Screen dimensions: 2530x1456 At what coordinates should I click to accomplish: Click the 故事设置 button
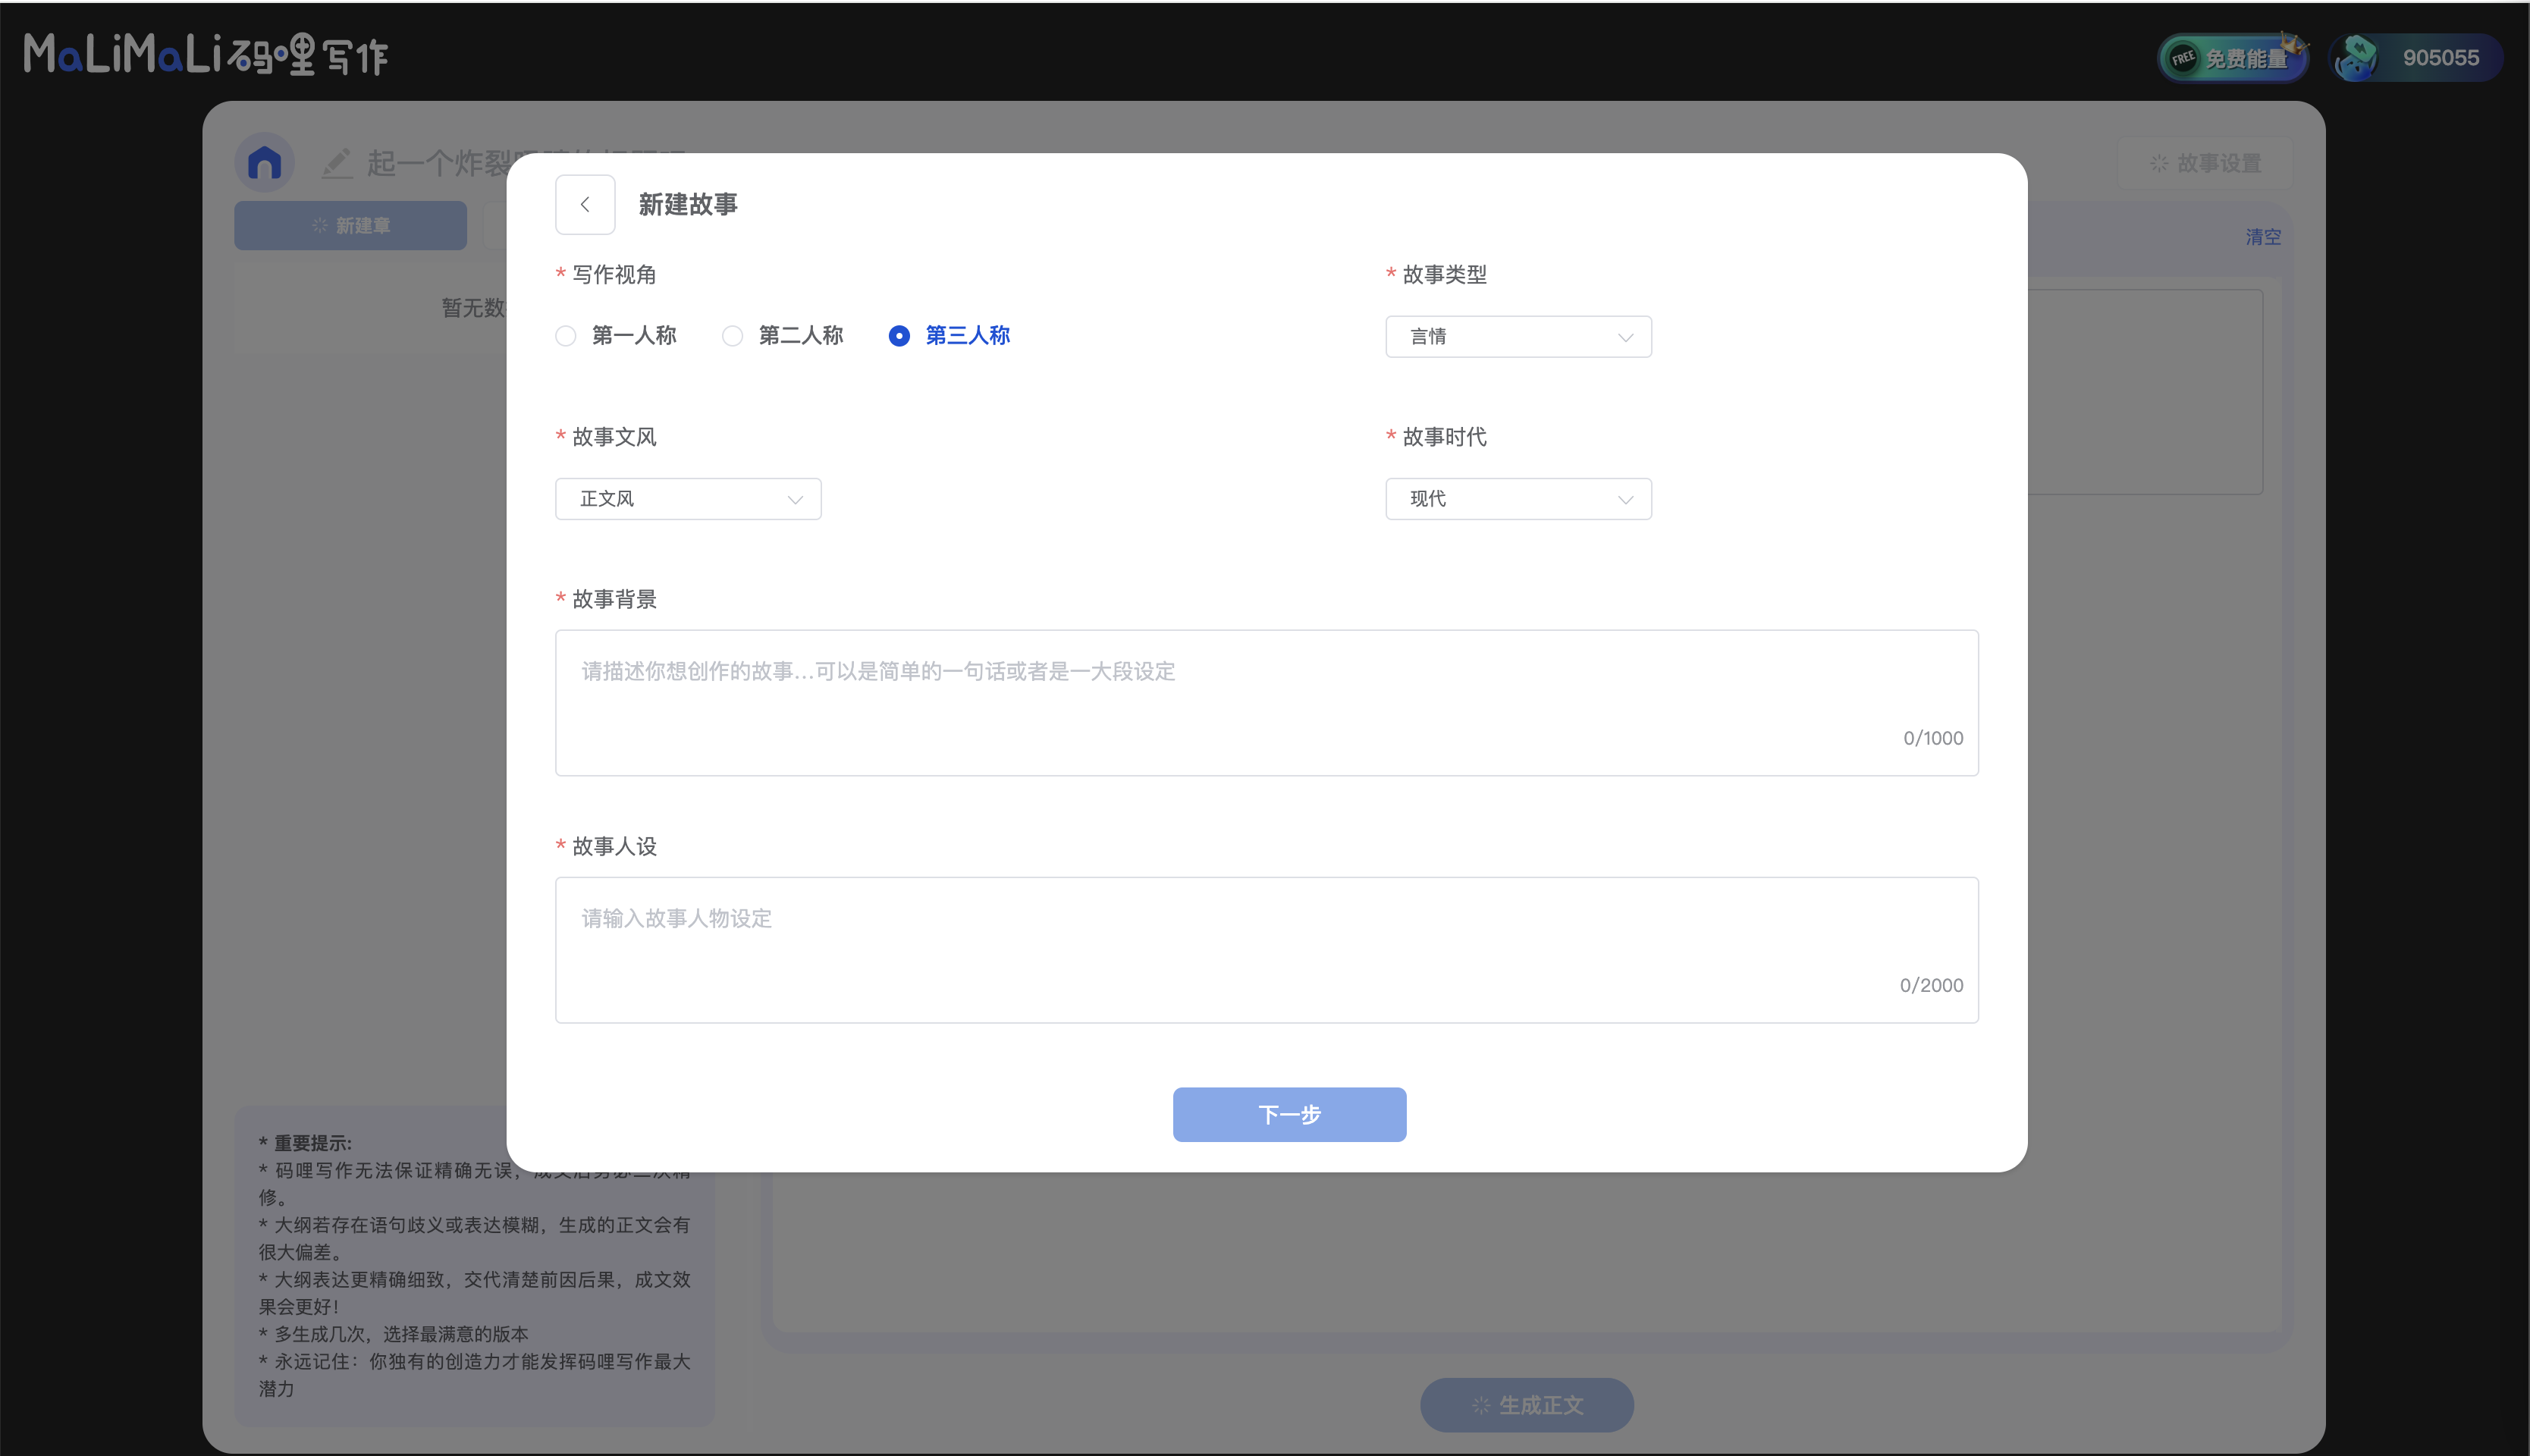(x=2204, y=163)
